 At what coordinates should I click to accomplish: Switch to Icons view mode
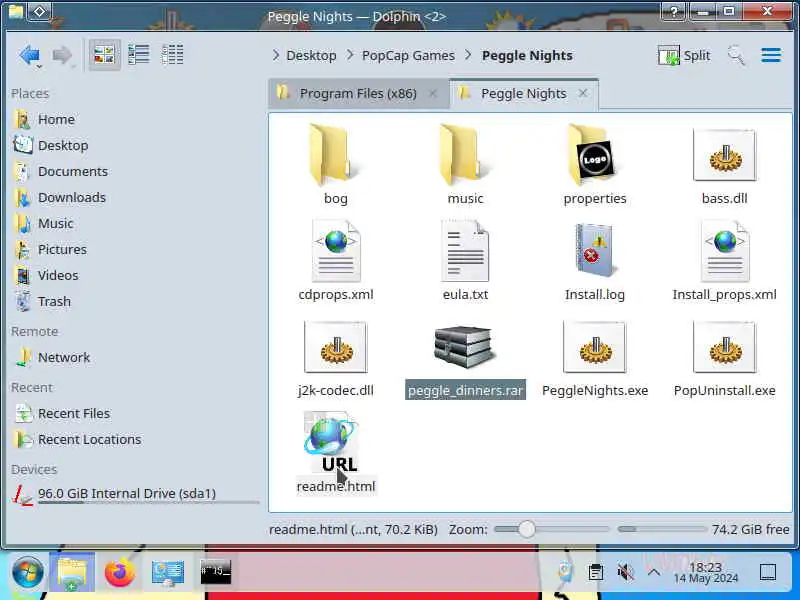[x=105, y=55]
